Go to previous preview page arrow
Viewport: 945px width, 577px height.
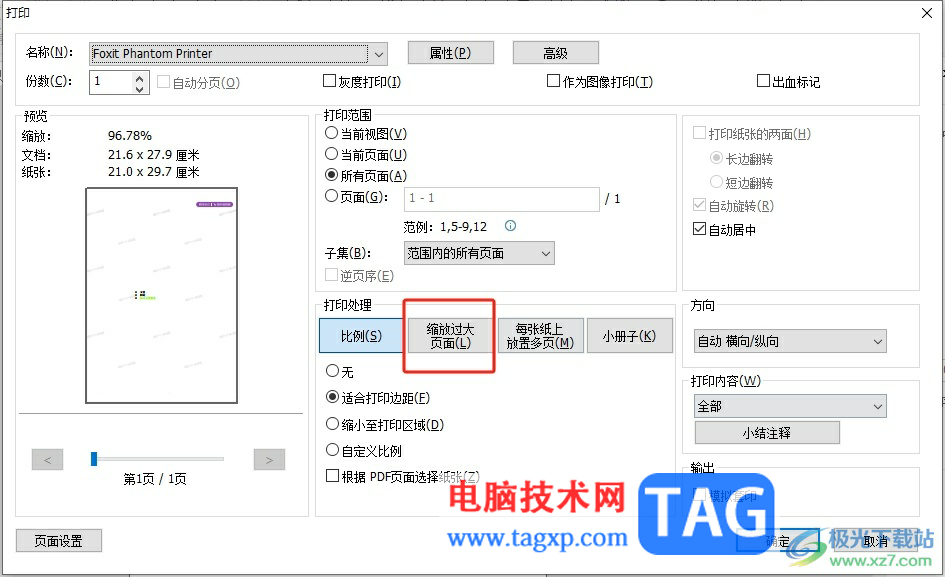[x=48, y=460]
